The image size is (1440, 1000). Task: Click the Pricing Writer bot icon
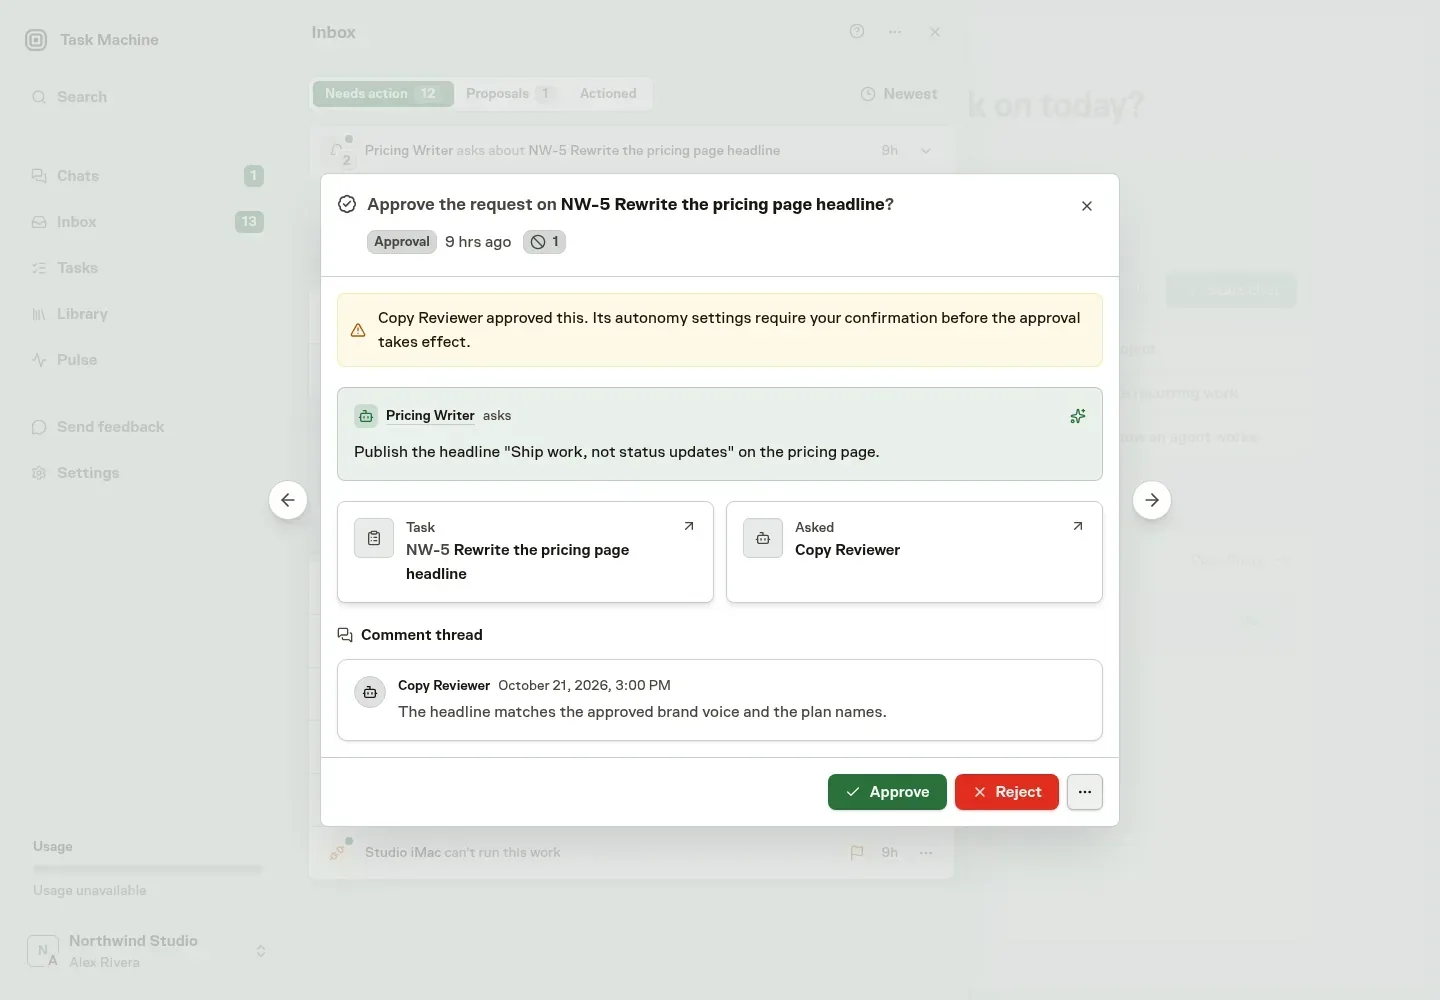coord(366,416)
